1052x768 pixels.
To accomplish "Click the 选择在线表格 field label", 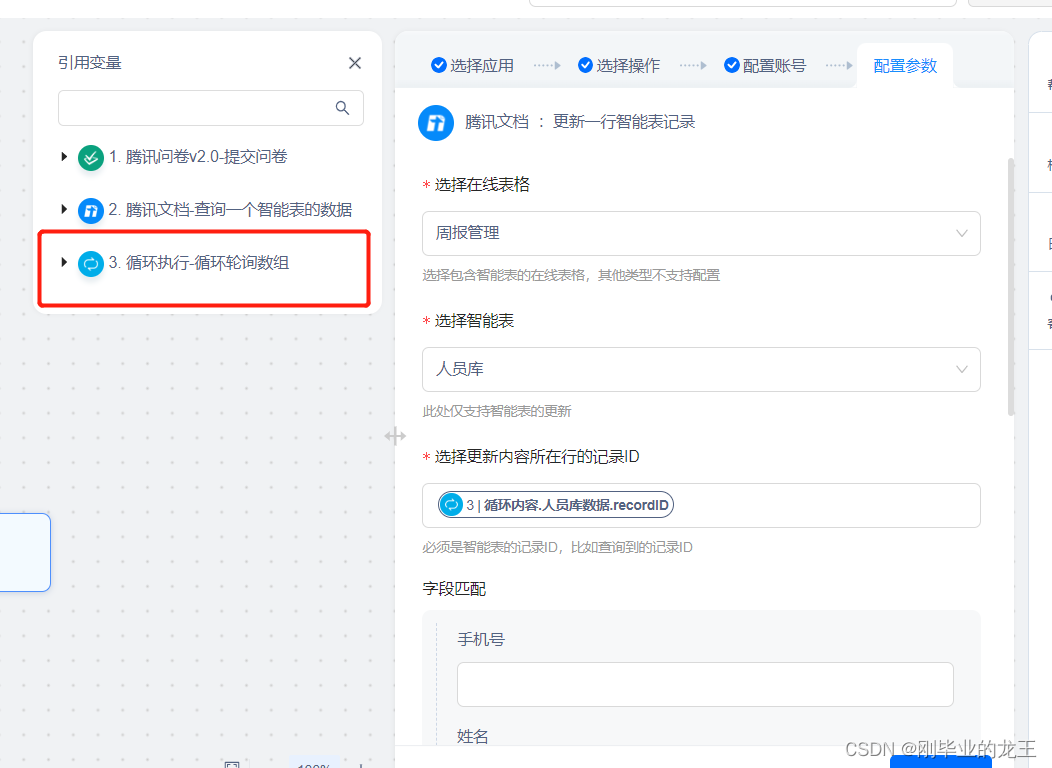I will pyautogui.click(x=482, y=184).
